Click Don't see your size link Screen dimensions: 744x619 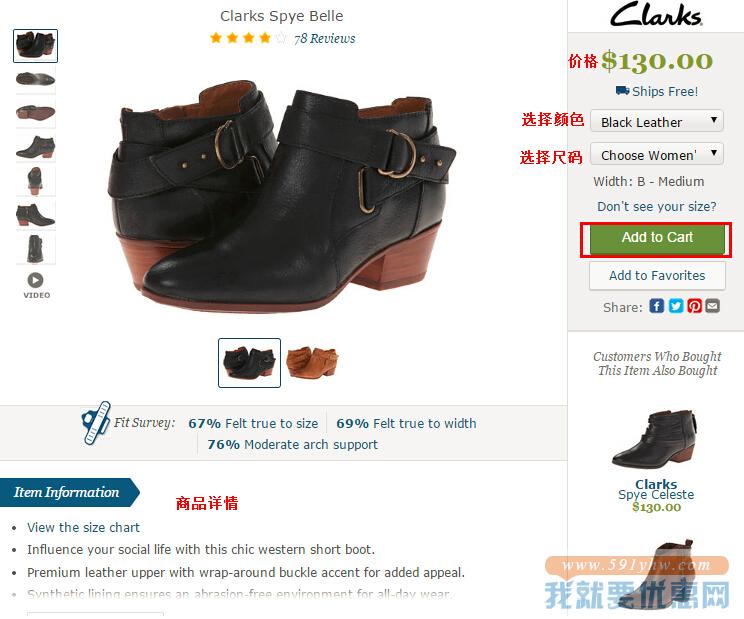click(657, 207)
